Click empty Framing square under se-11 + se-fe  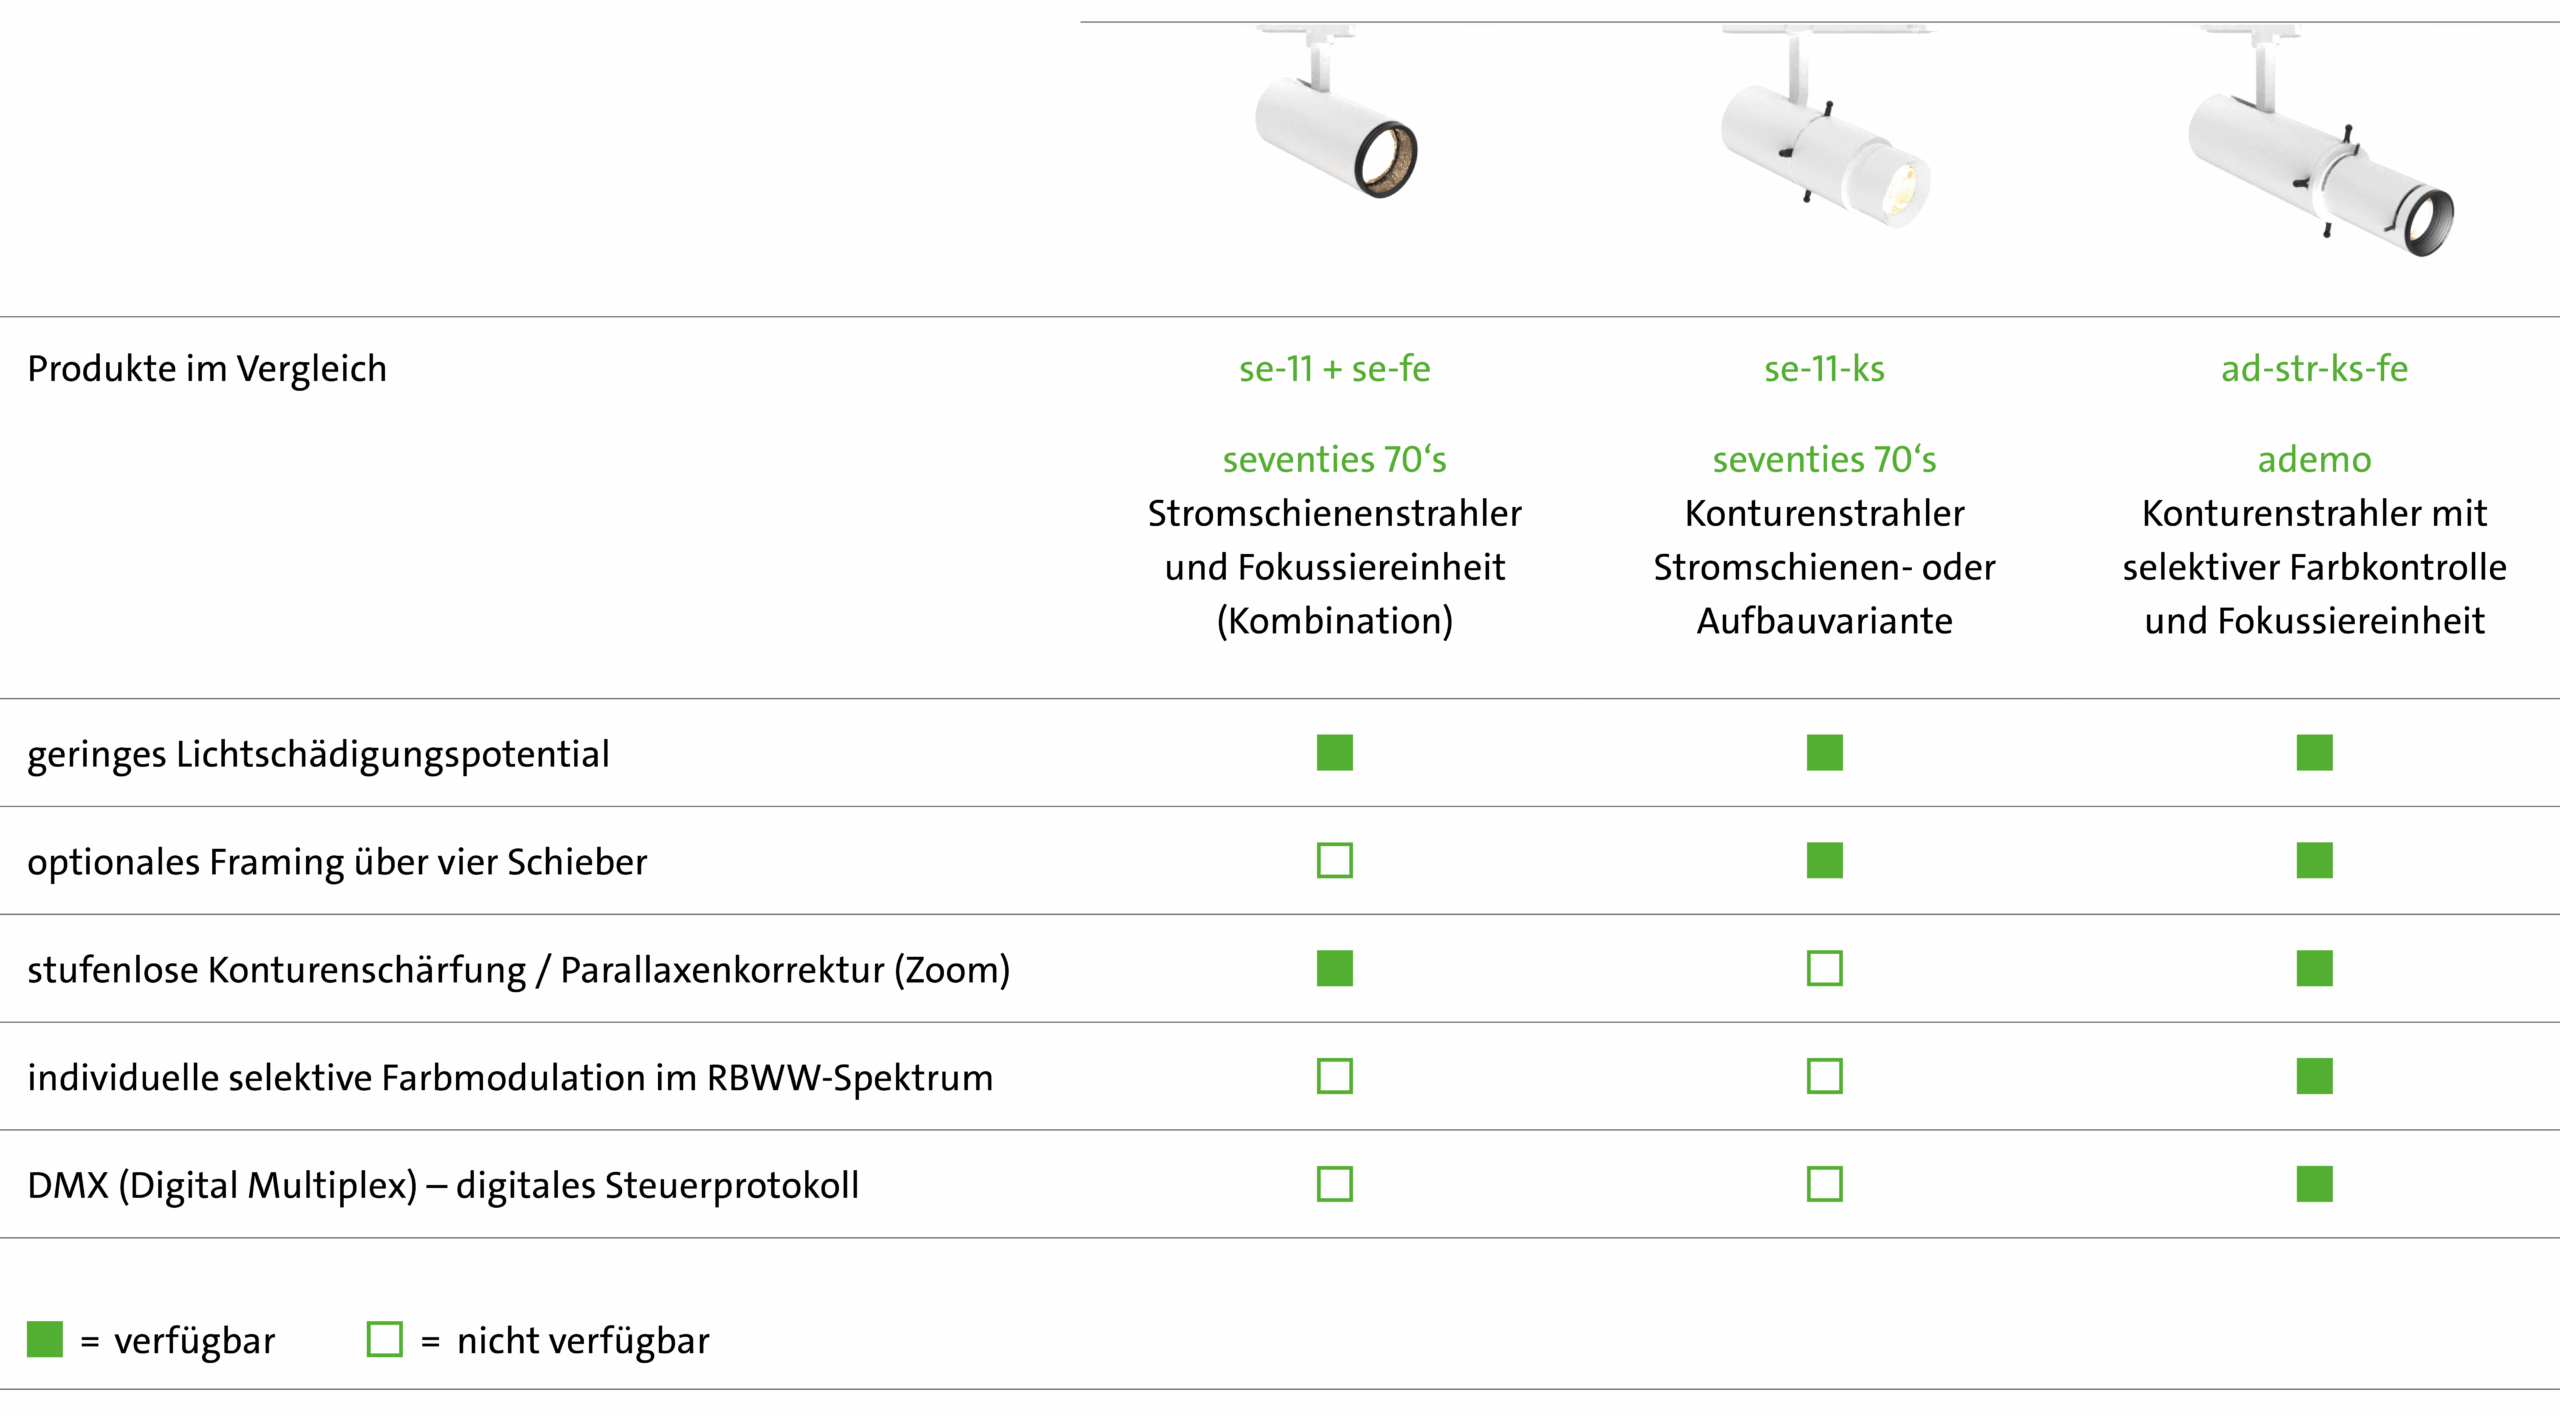pyautogui.click(x=1335, y=861)
